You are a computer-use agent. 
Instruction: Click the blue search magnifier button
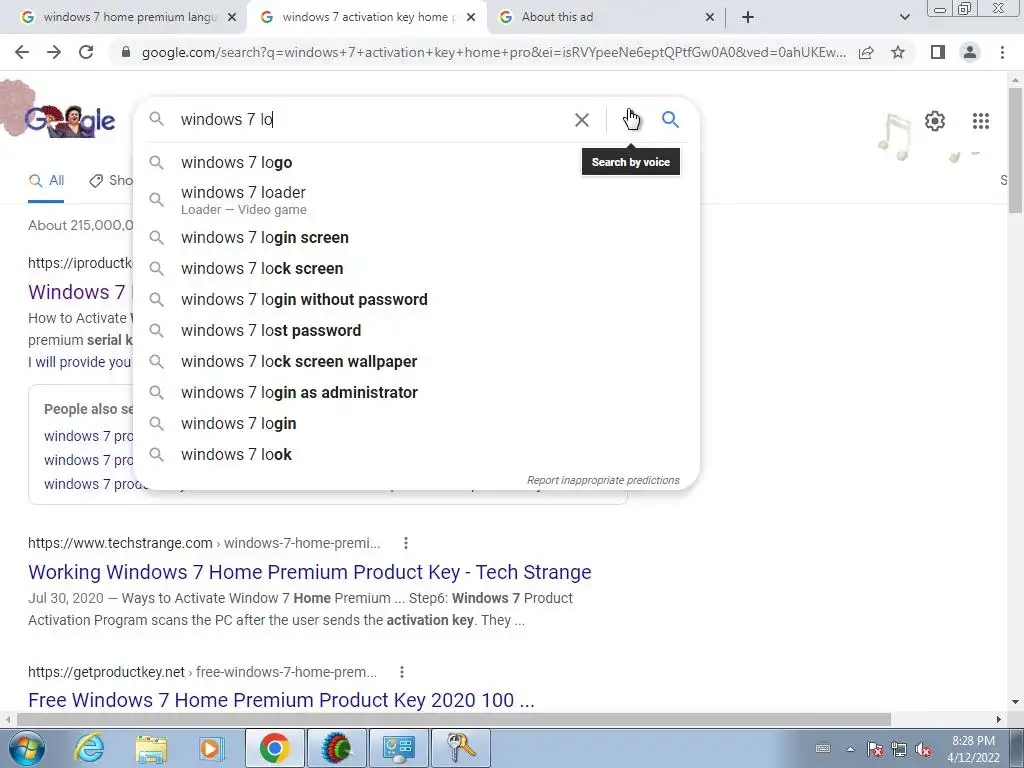[x=670, y=120]
